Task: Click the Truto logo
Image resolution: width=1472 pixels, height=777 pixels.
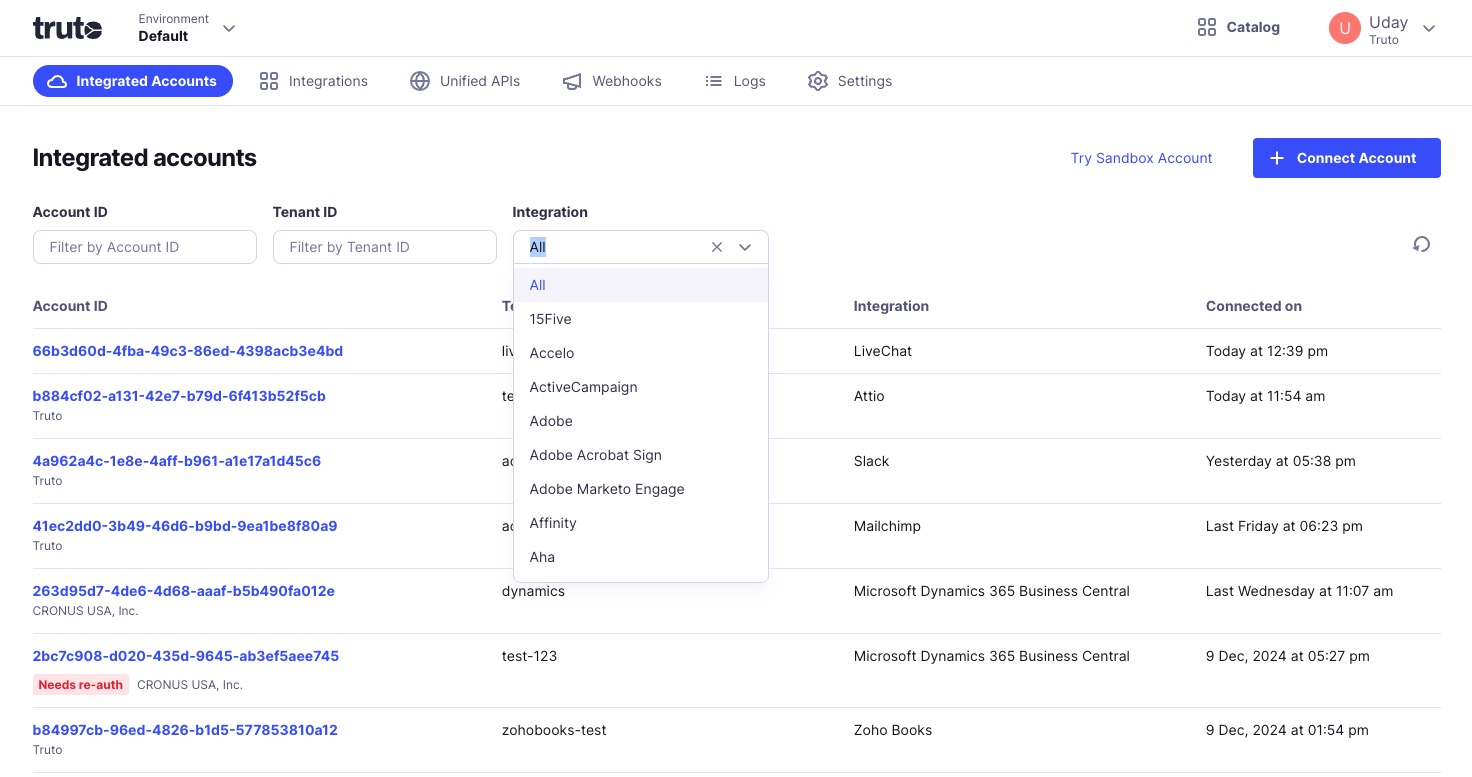Action: point(67,28)
